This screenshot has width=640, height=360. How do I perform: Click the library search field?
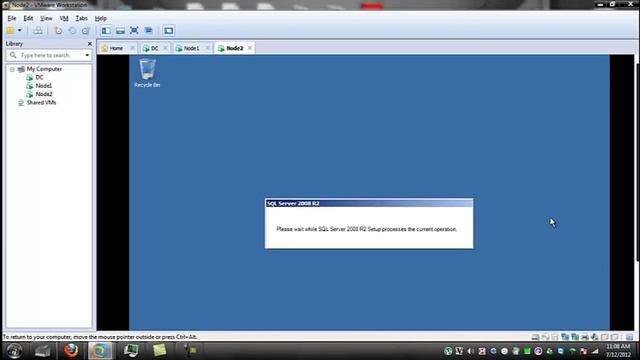tap(48, 55)
